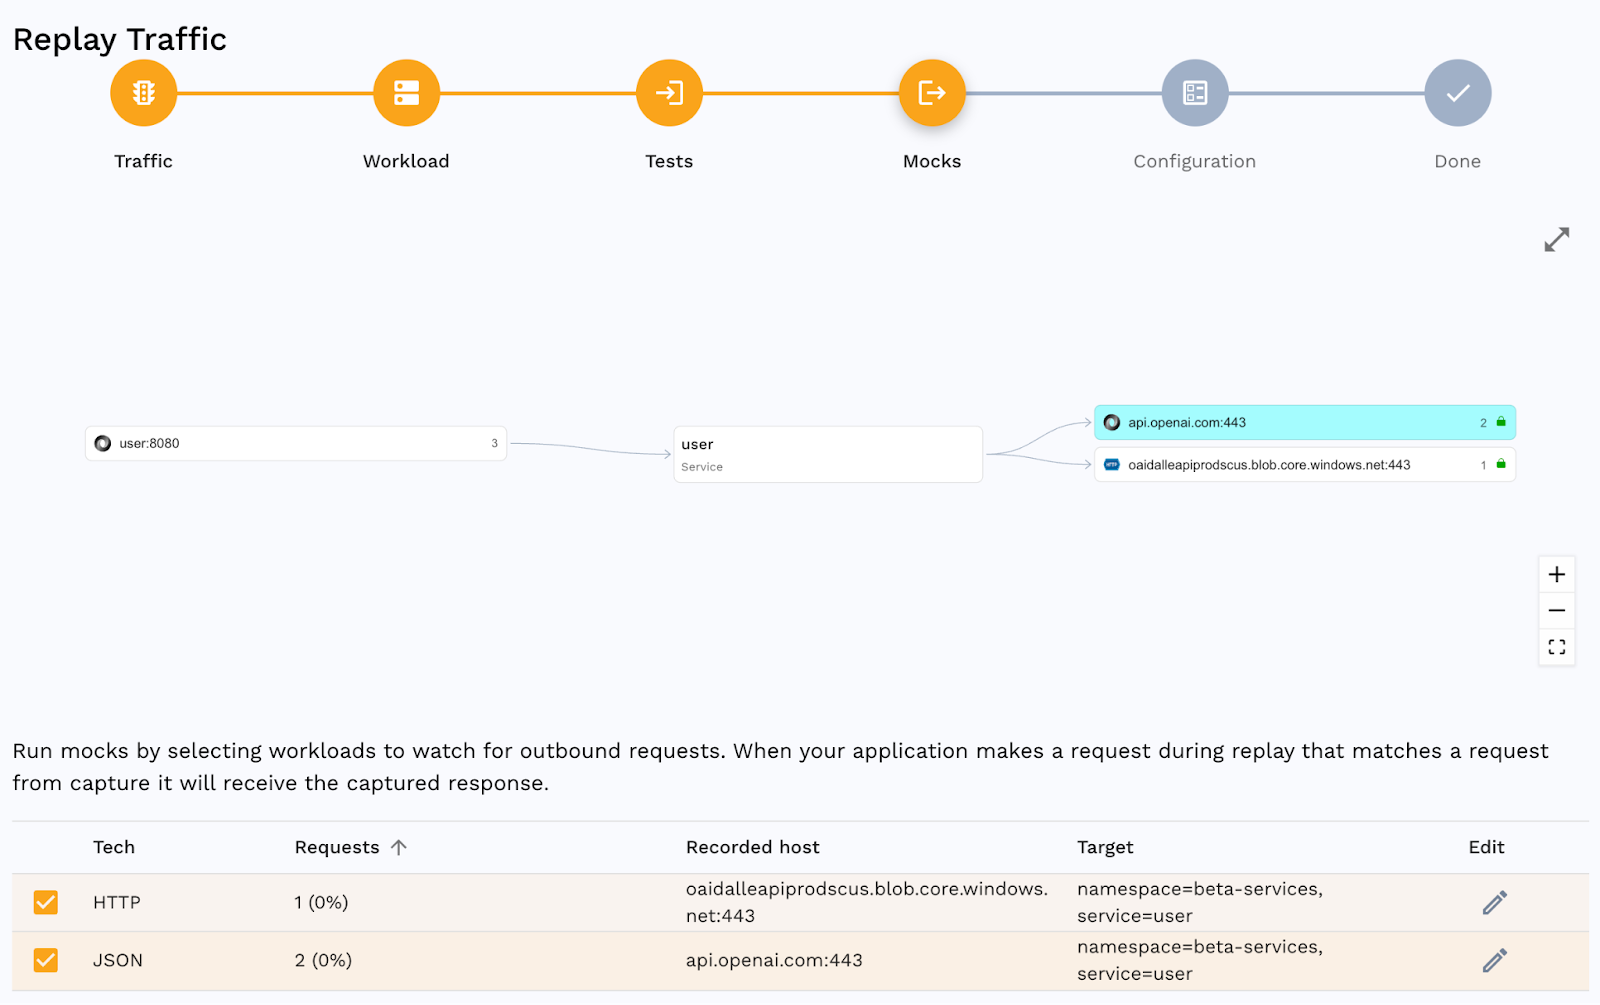Click the JSON tech cell
The image size is (1600, 1005).
click(x=118, y=961)
